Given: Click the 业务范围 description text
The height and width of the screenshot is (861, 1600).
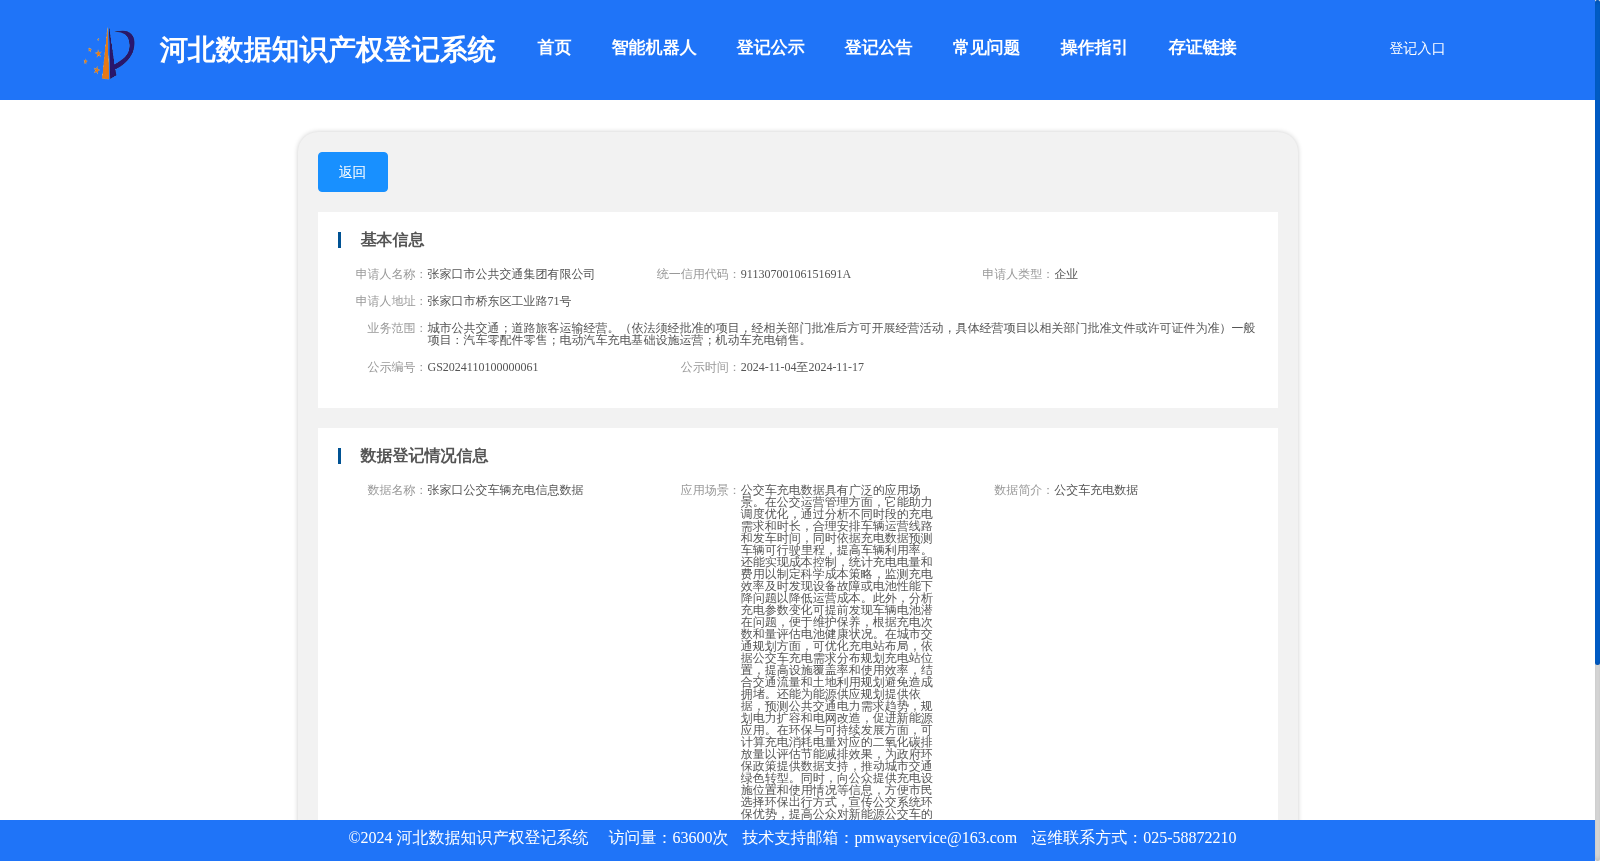Looking at the screenshot, I should [841, 334].
